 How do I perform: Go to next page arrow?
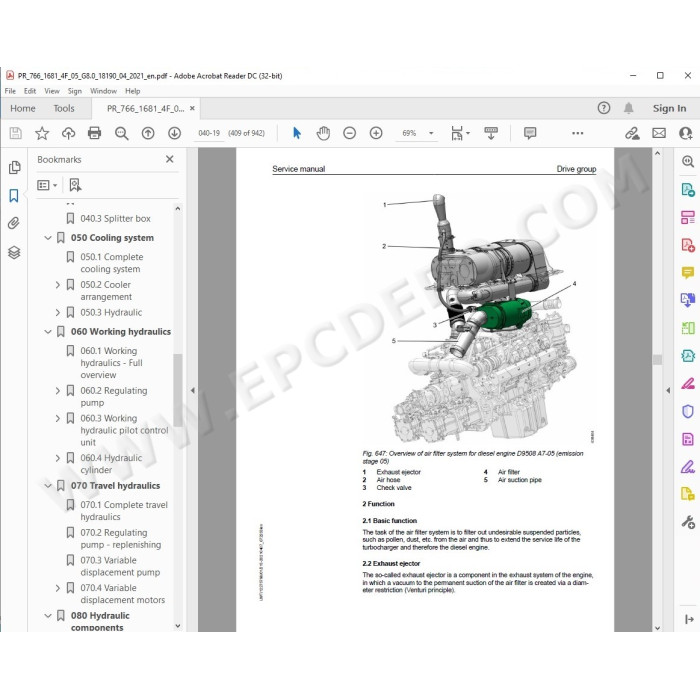175,133
